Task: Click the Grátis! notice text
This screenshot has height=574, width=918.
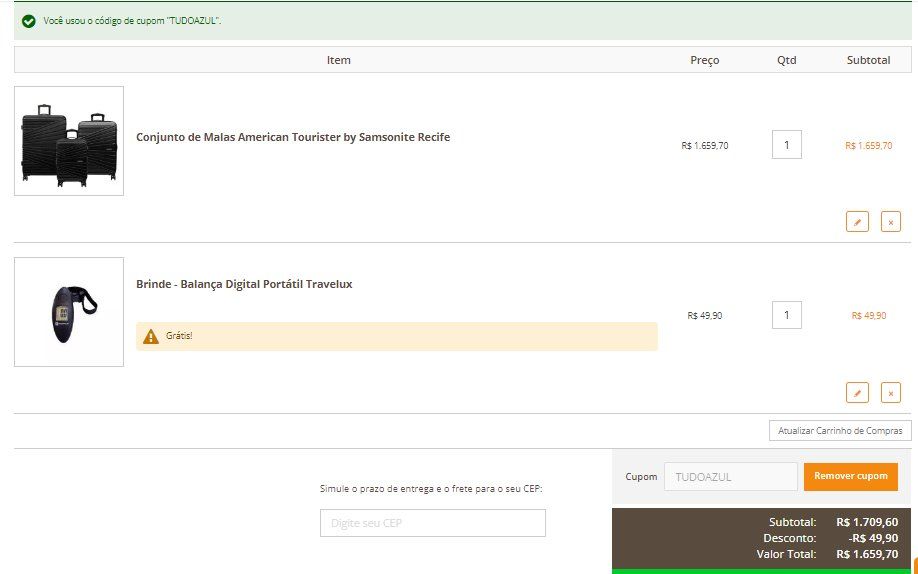Action: pyautogui.click(x=179, y=336)
